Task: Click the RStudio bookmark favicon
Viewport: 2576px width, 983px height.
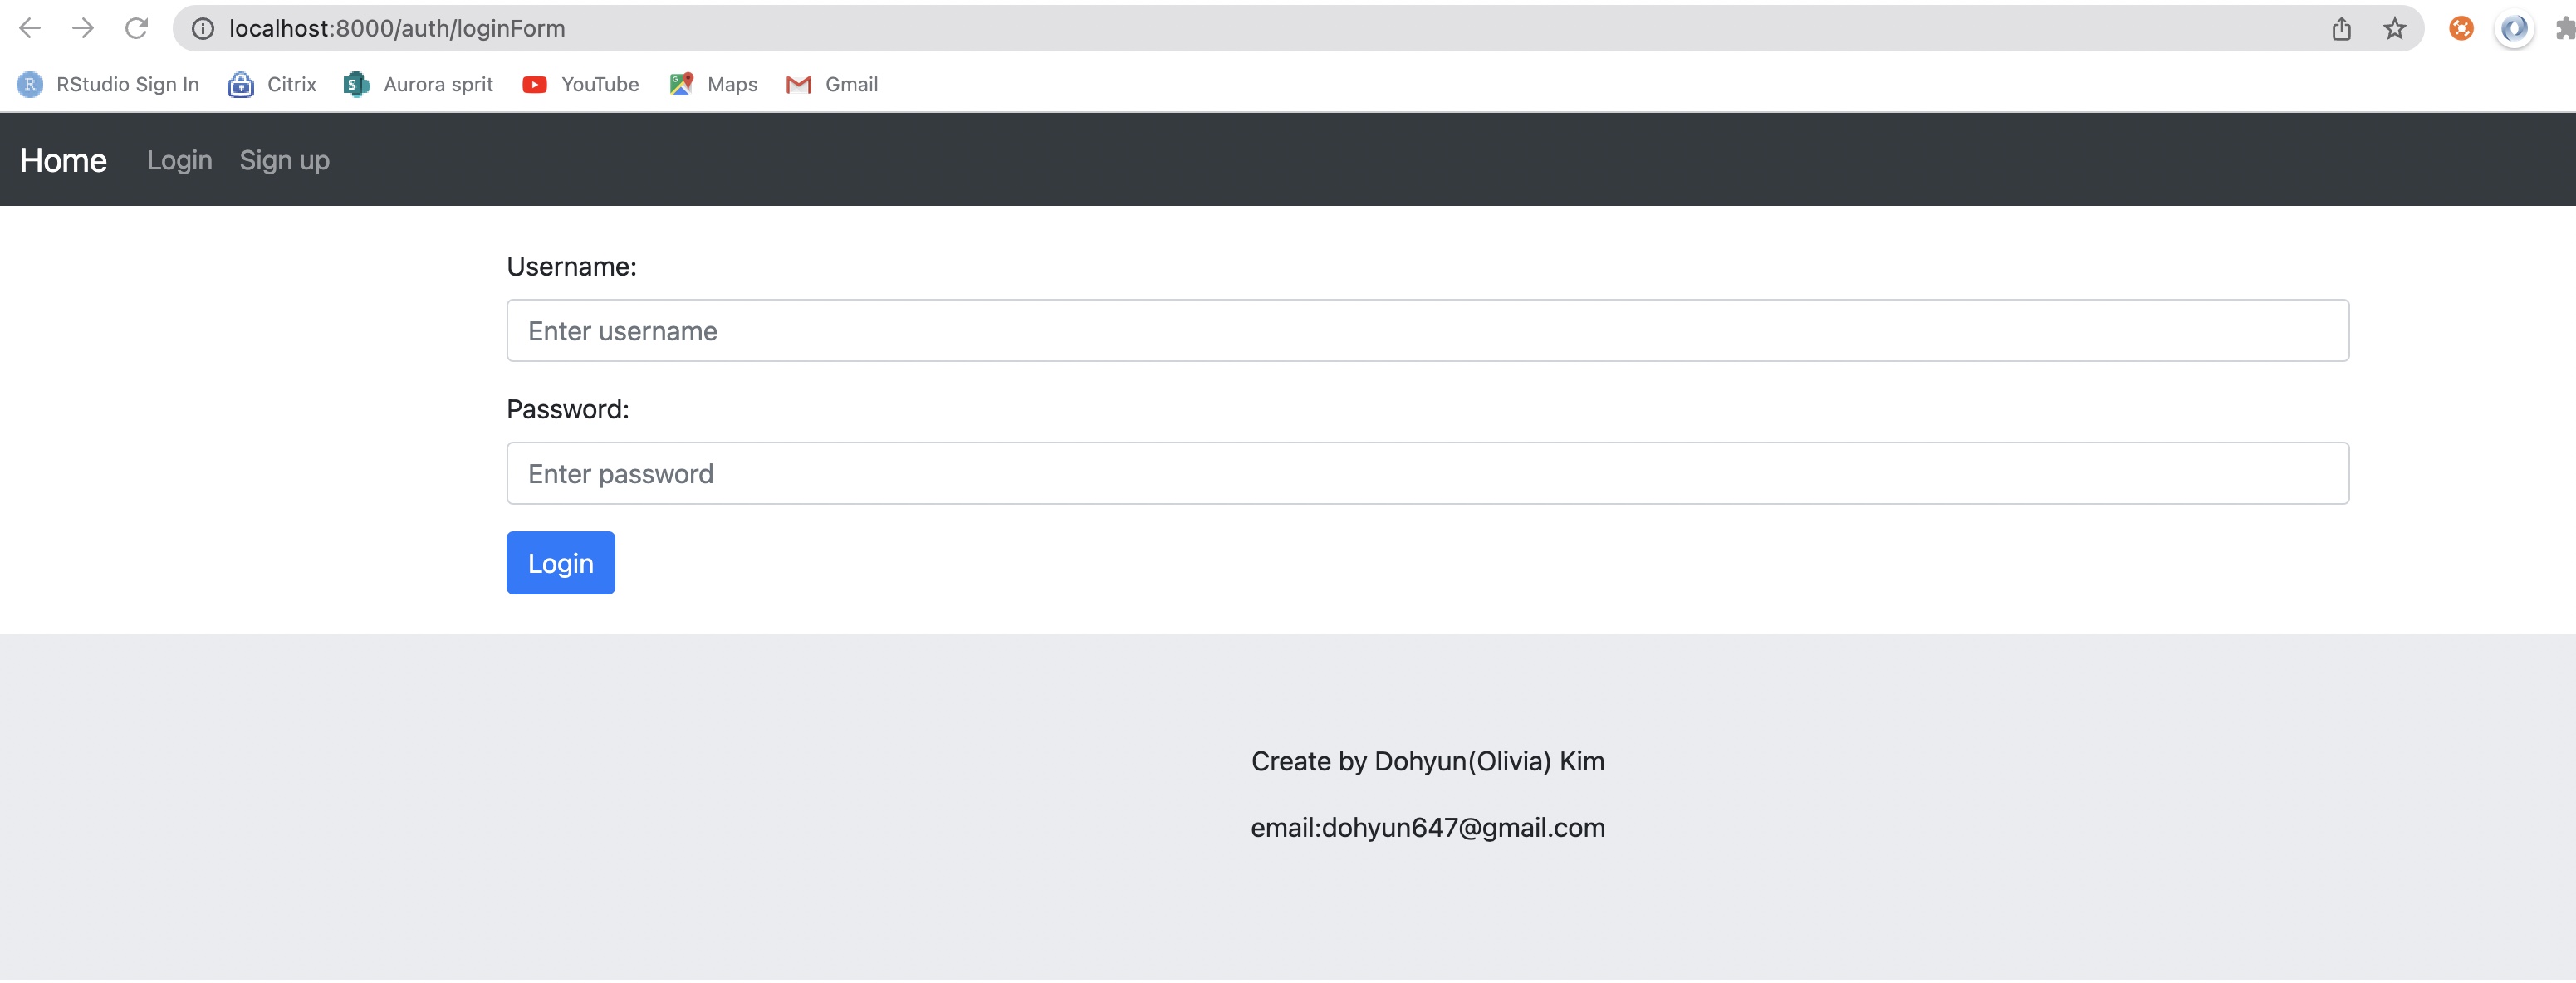Action: coord(30,85)
